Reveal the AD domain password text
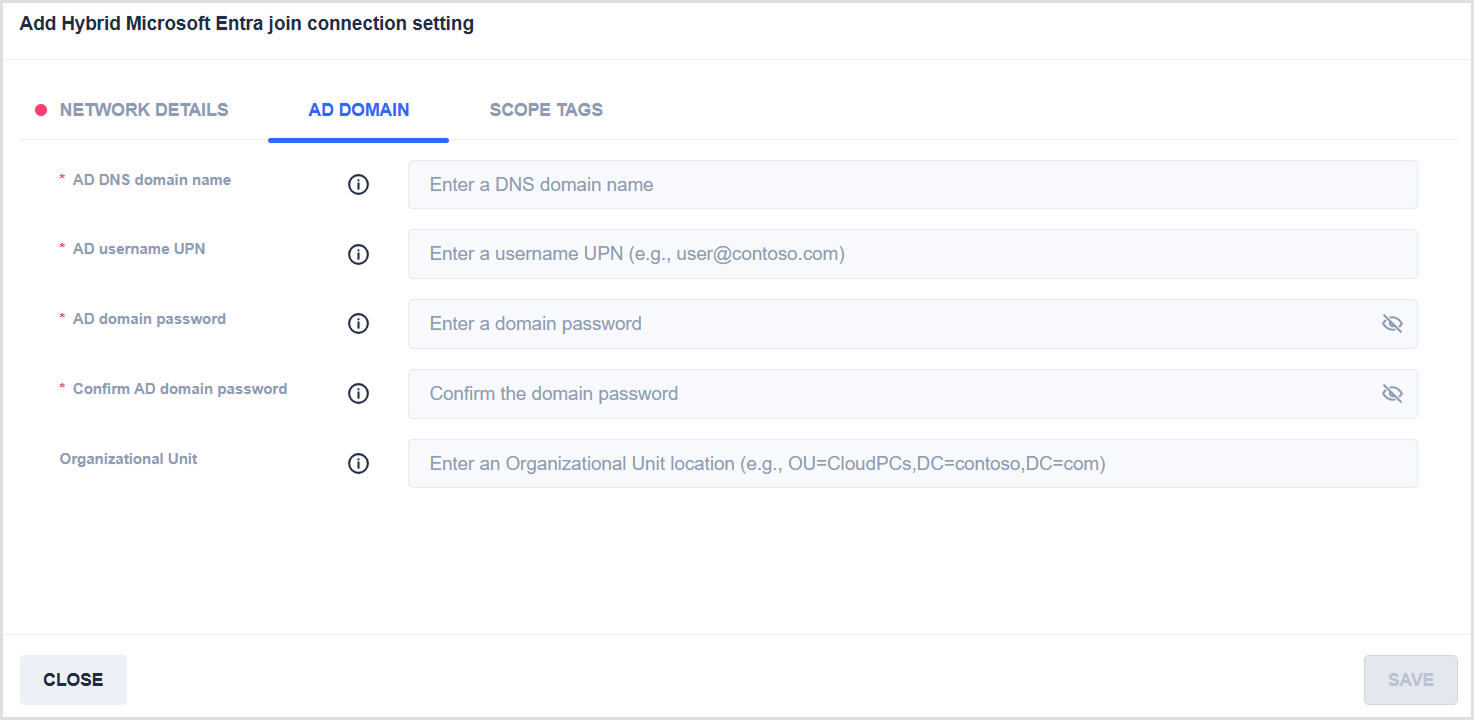The height and width of the screenshot is (720, 1474). tap(1392, 324)
